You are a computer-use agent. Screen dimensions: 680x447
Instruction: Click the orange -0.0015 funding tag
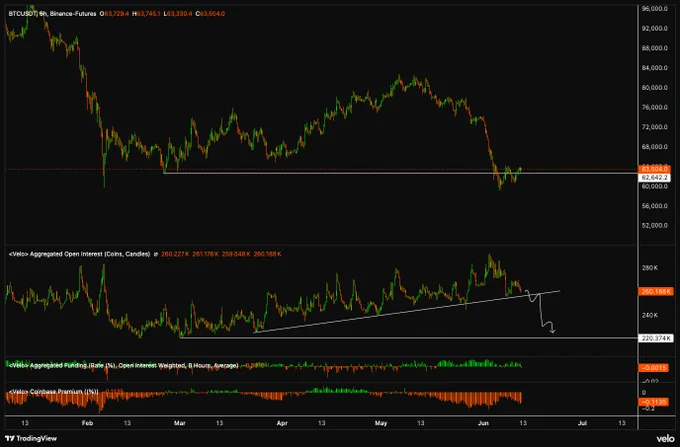pyautogui.click(x=653, y=368)
